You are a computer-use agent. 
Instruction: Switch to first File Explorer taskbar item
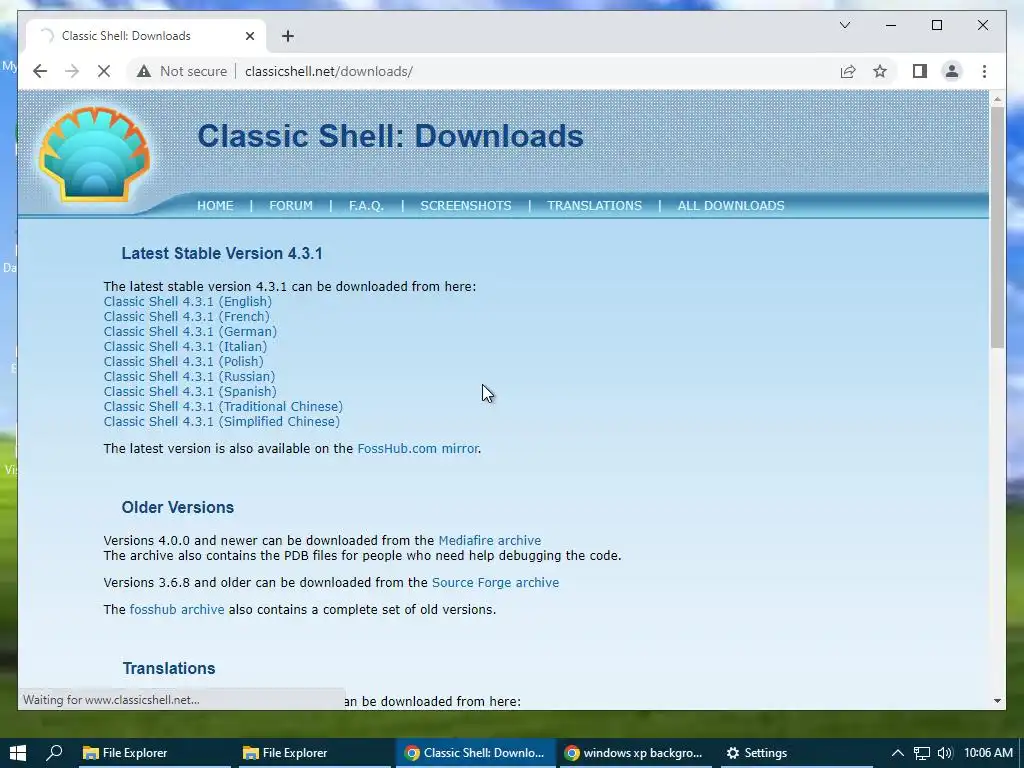click(154, 753)
